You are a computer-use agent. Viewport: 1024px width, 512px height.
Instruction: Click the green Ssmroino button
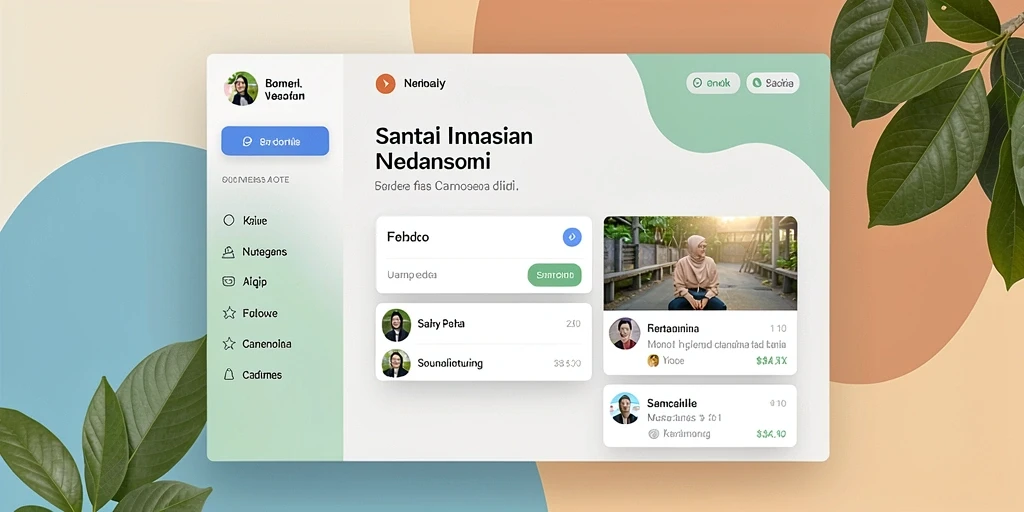[554, 275]
